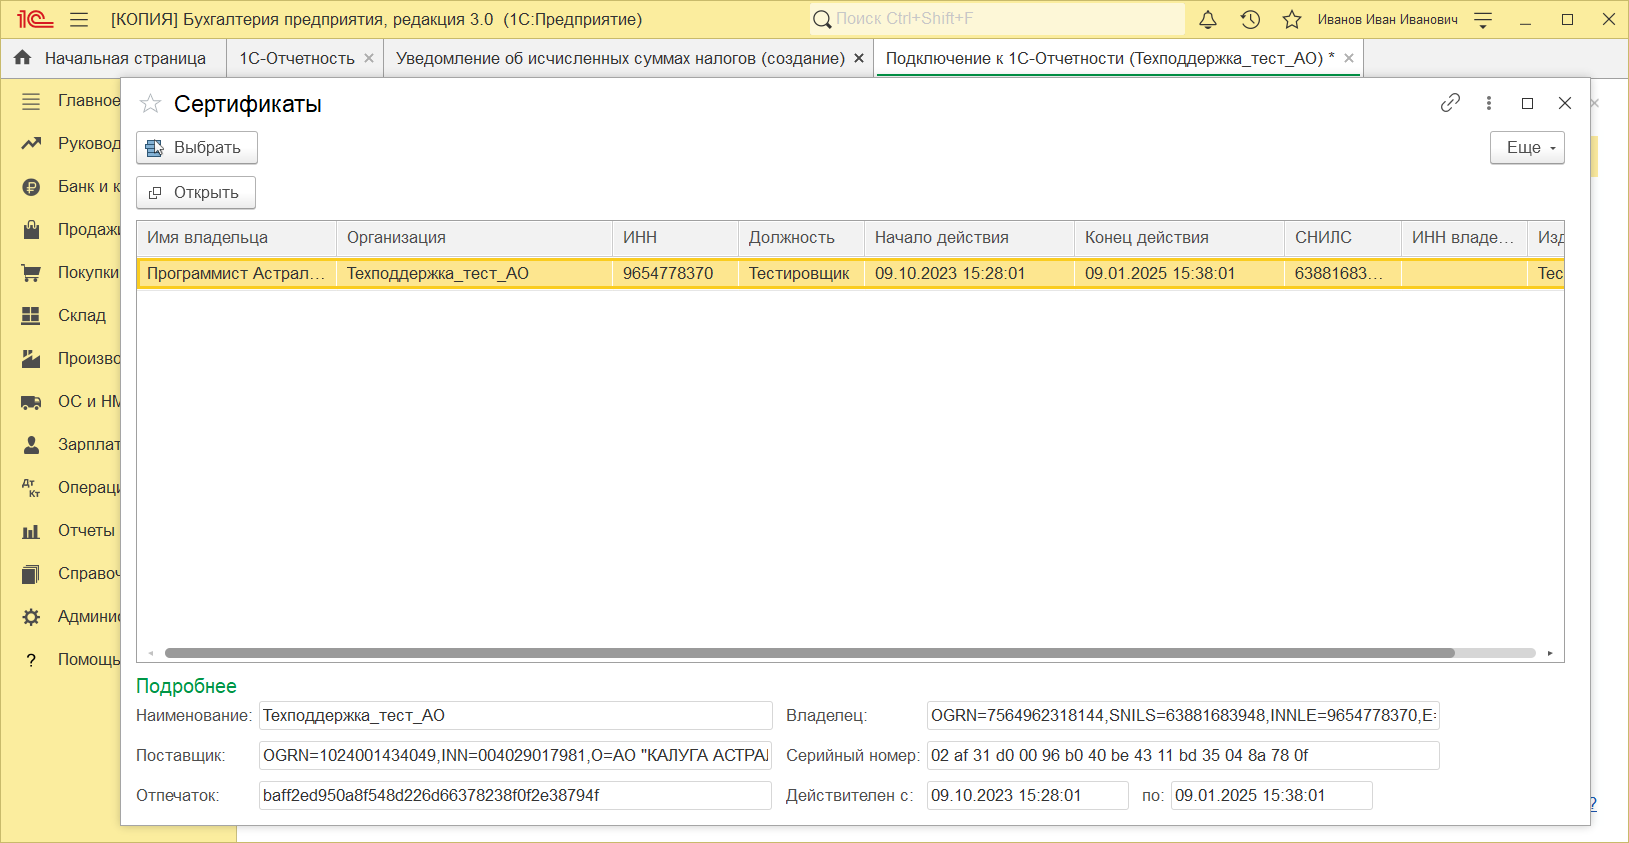Click the Действителен с date field
1629x843 pixels.
pos(1028,796)
